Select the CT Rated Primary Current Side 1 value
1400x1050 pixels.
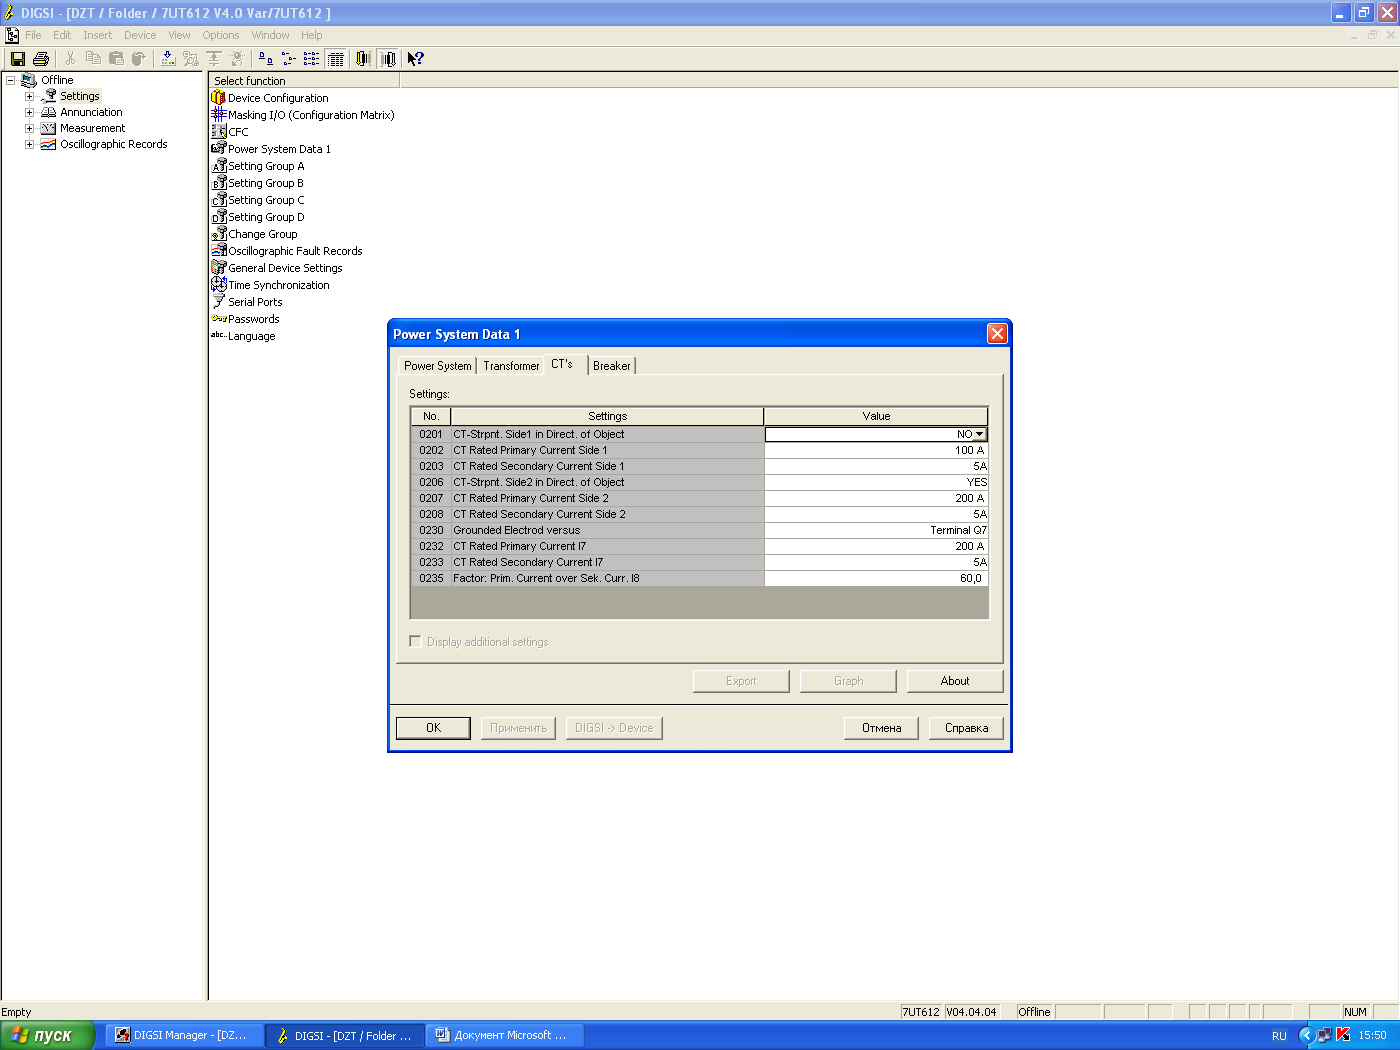875,450
